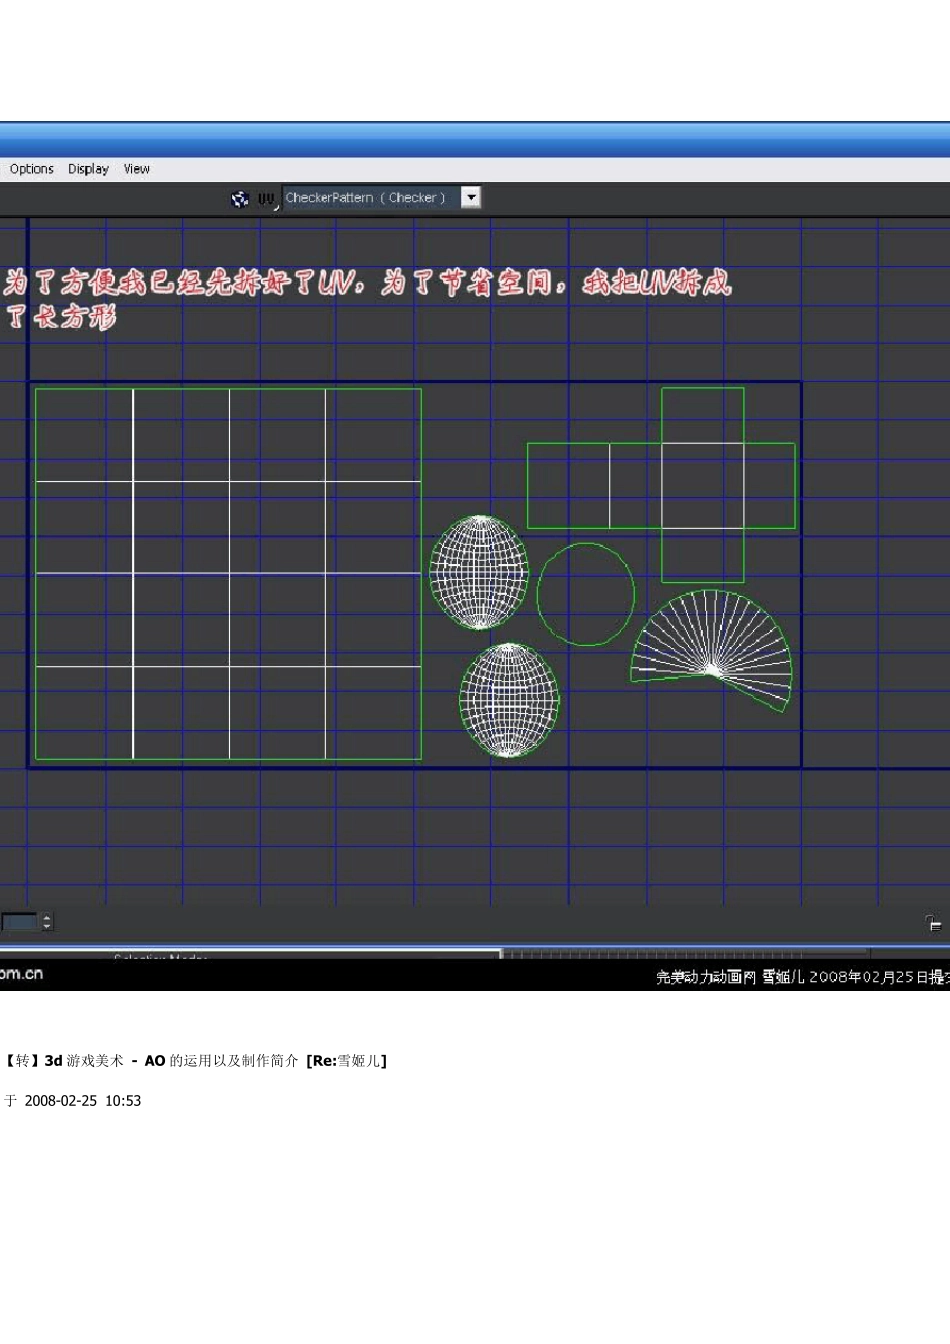Click the UV coordinates flyout button
Image resolution: width=950 pixels, height=1344 pixels.
coord(266,200)
